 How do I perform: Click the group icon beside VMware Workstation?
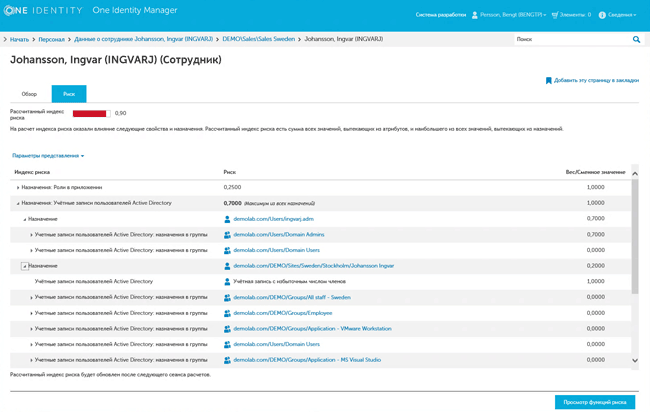tap(227, 329)
